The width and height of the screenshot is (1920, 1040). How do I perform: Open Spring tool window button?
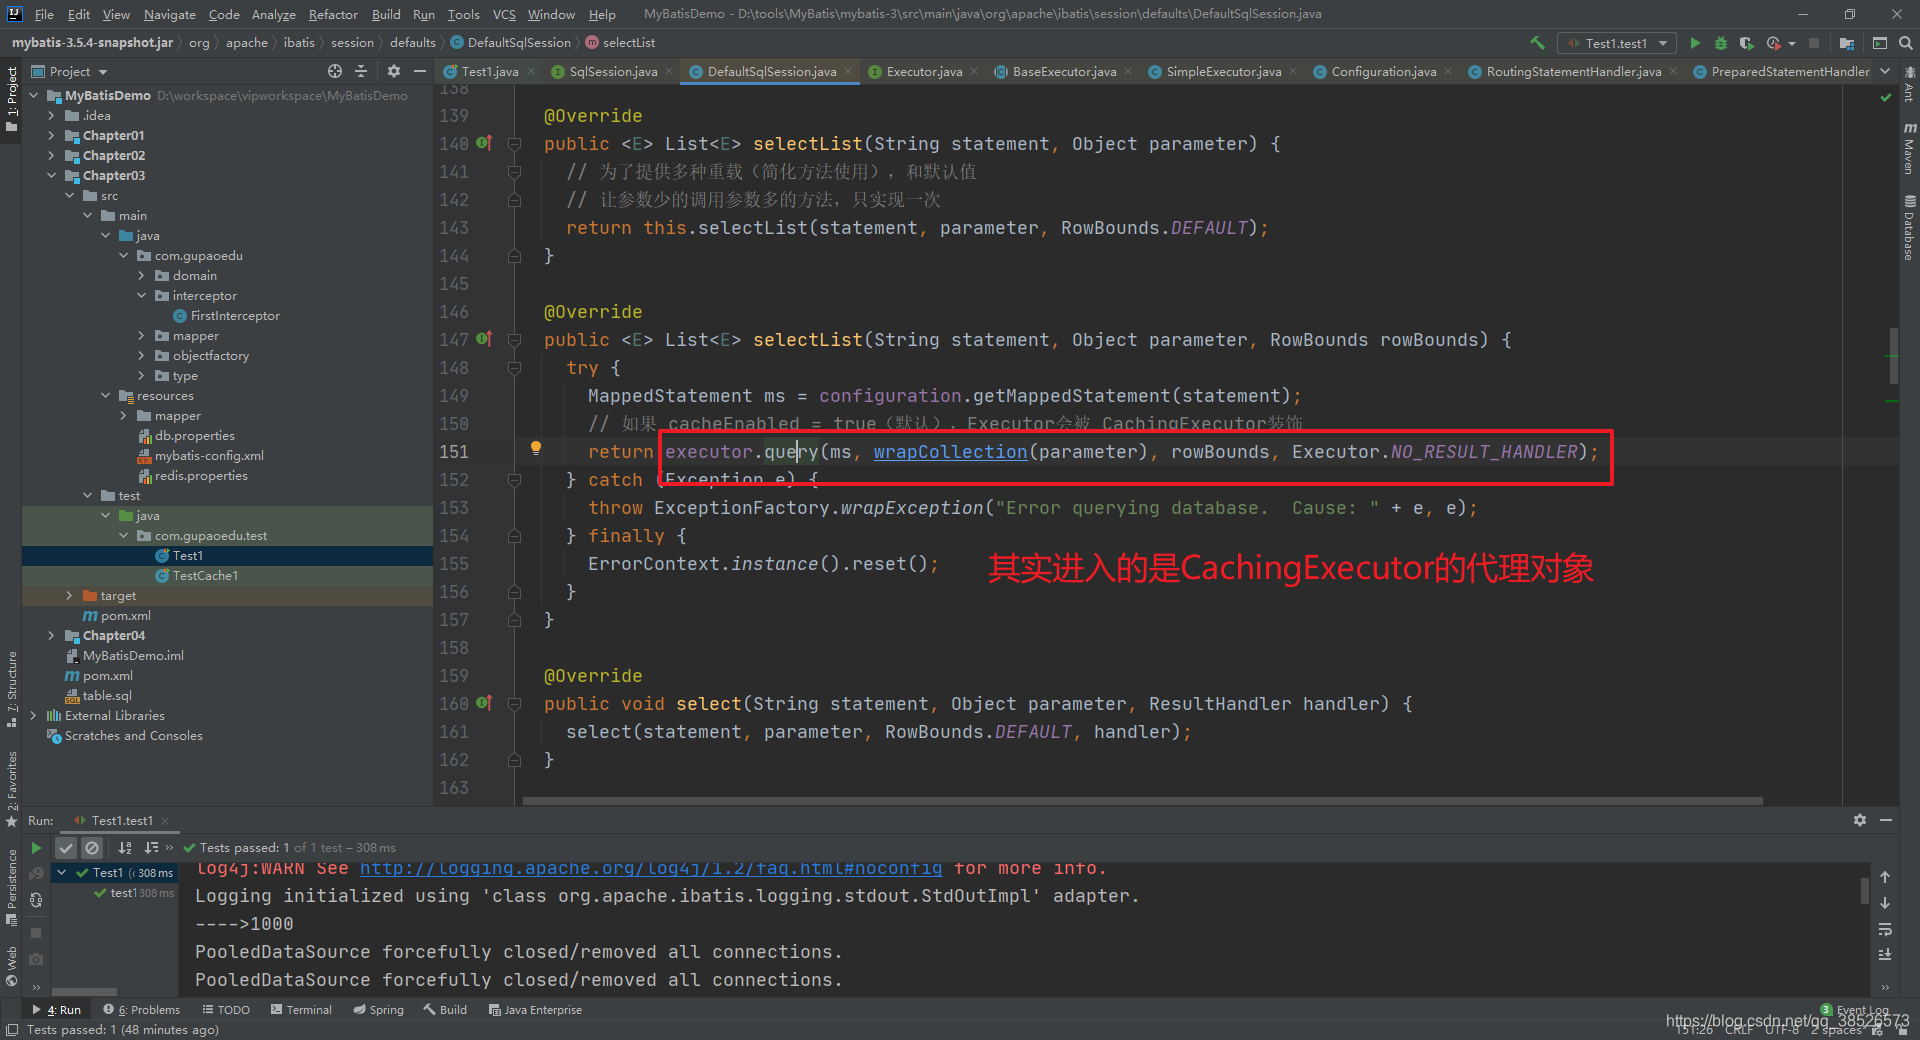tap(378, 1010)
